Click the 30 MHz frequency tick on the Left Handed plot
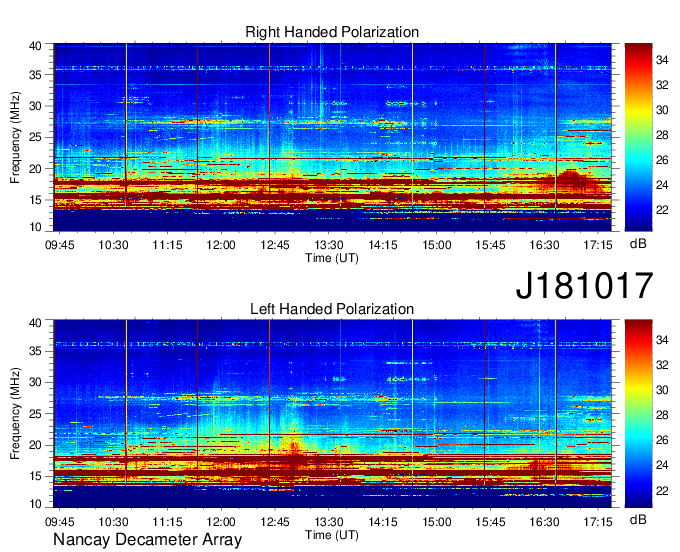Image resolution: width=680 pixels, height=552 pixels. pos(35,382)
